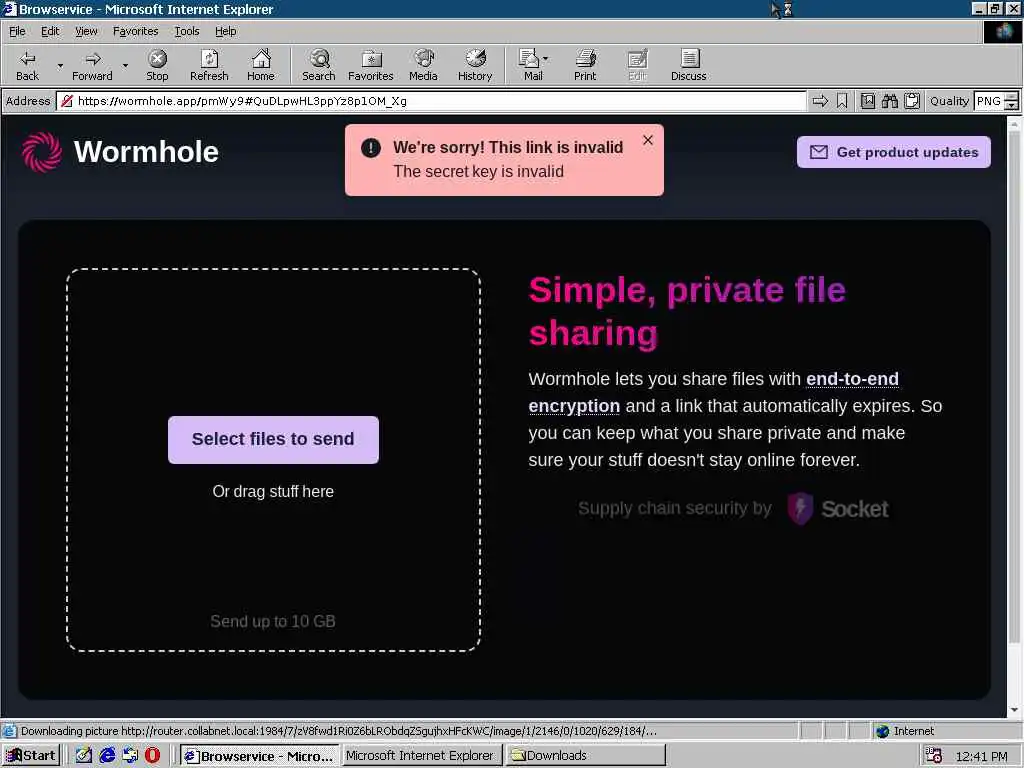Click the bookmark ribbon icon
This screenshot has height=768, width=1024.
842,101
